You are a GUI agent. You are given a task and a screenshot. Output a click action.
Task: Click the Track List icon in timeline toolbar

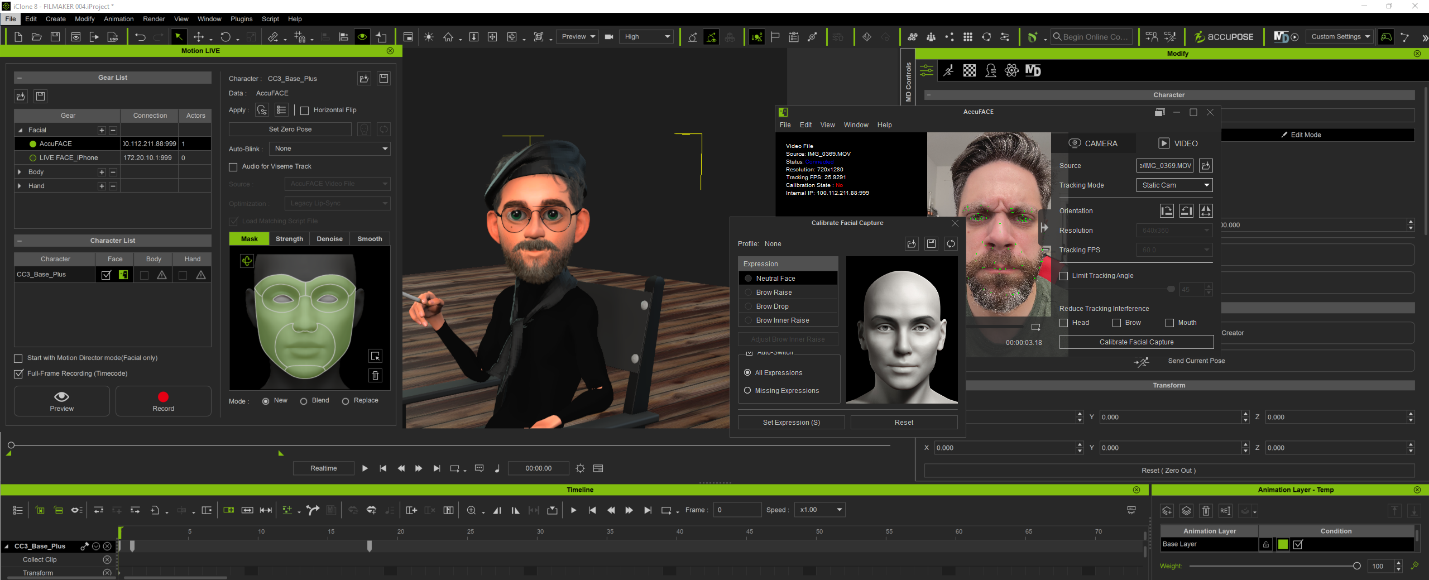tap(18, 510)
